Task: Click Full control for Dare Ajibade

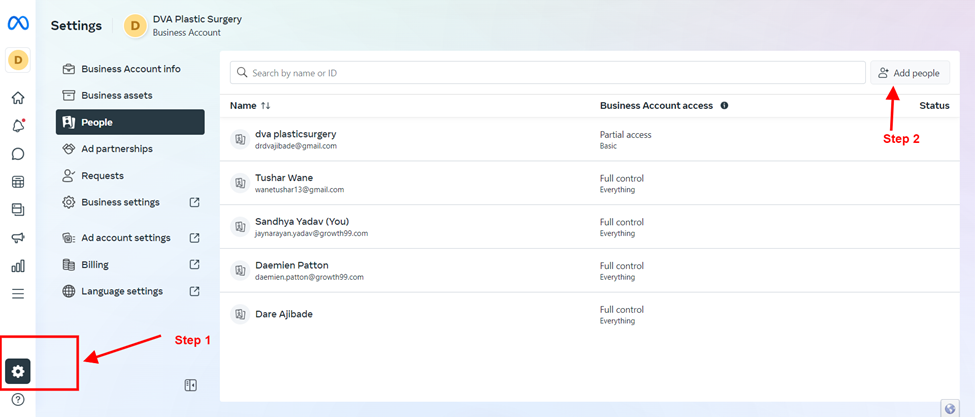Action: [x=622, y=309]
